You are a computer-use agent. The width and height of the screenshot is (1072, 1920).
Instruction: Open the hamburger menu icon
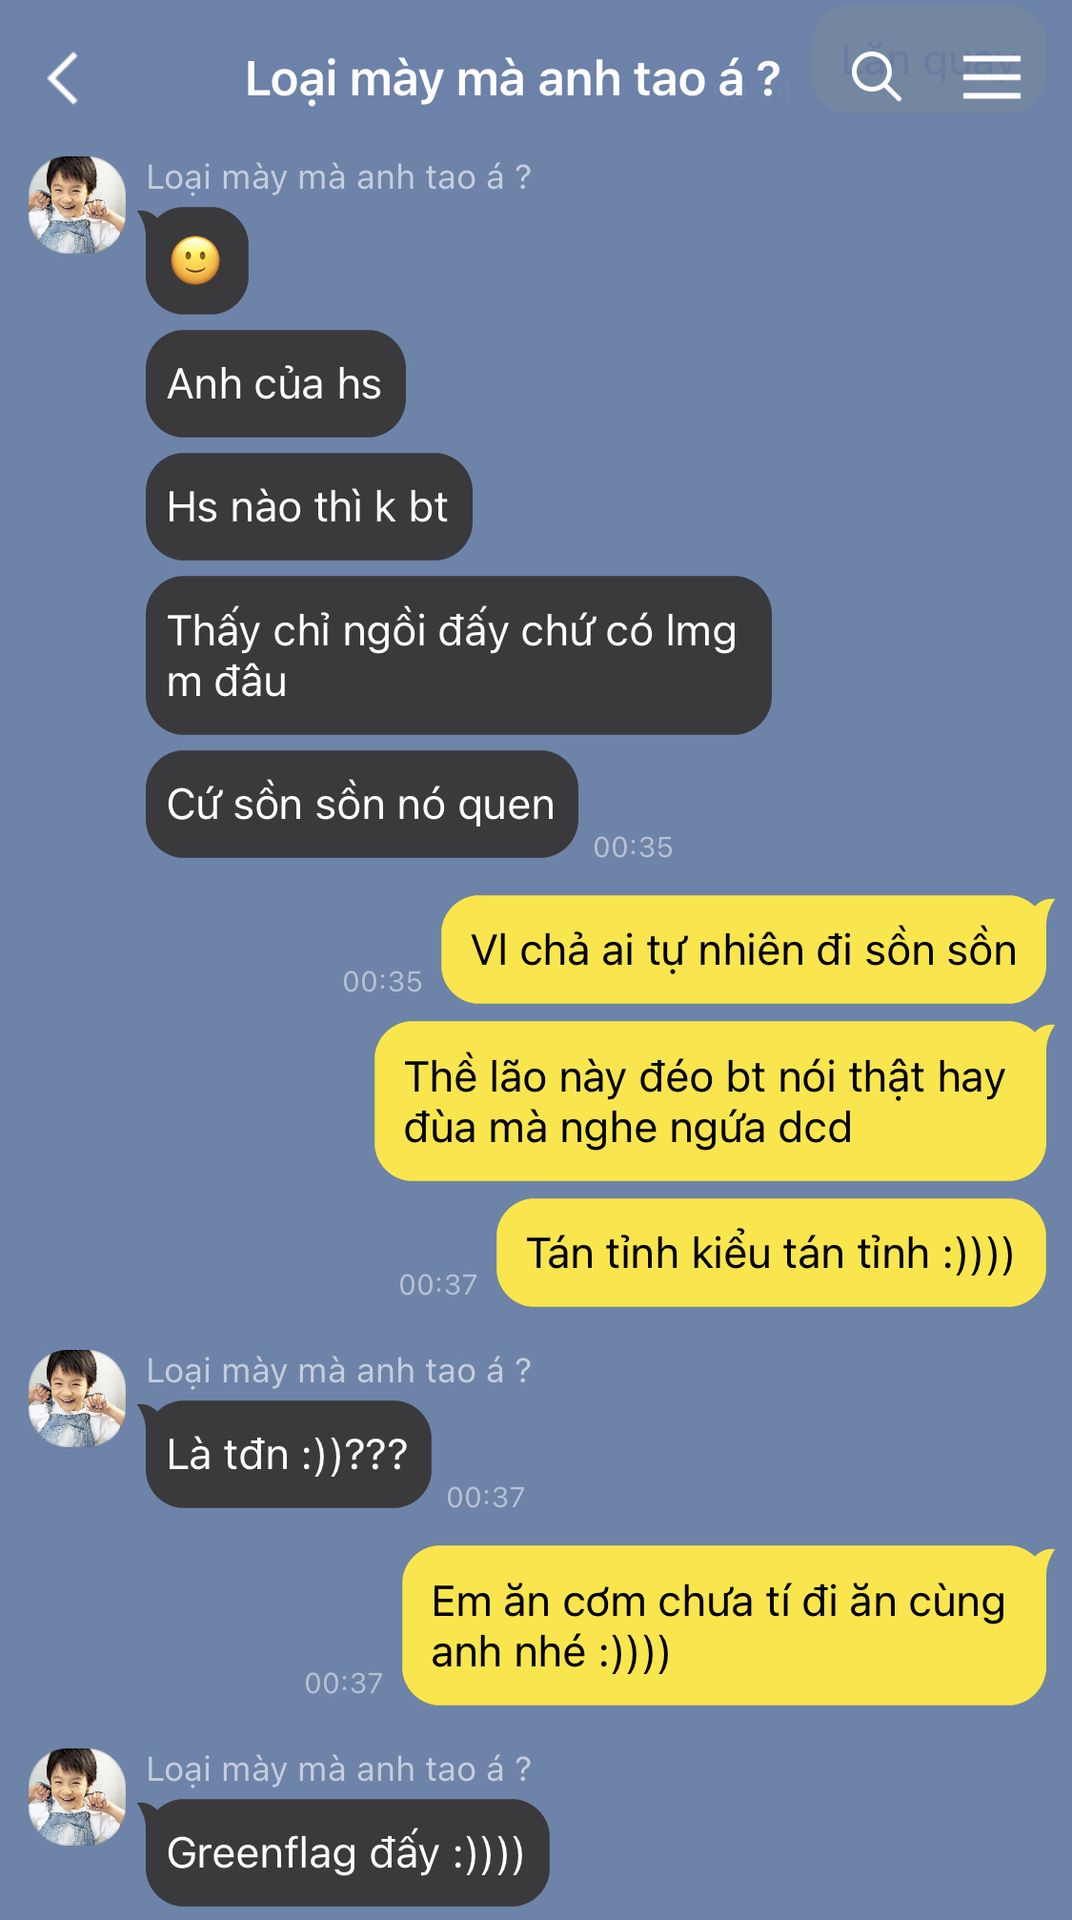point(991,78)
